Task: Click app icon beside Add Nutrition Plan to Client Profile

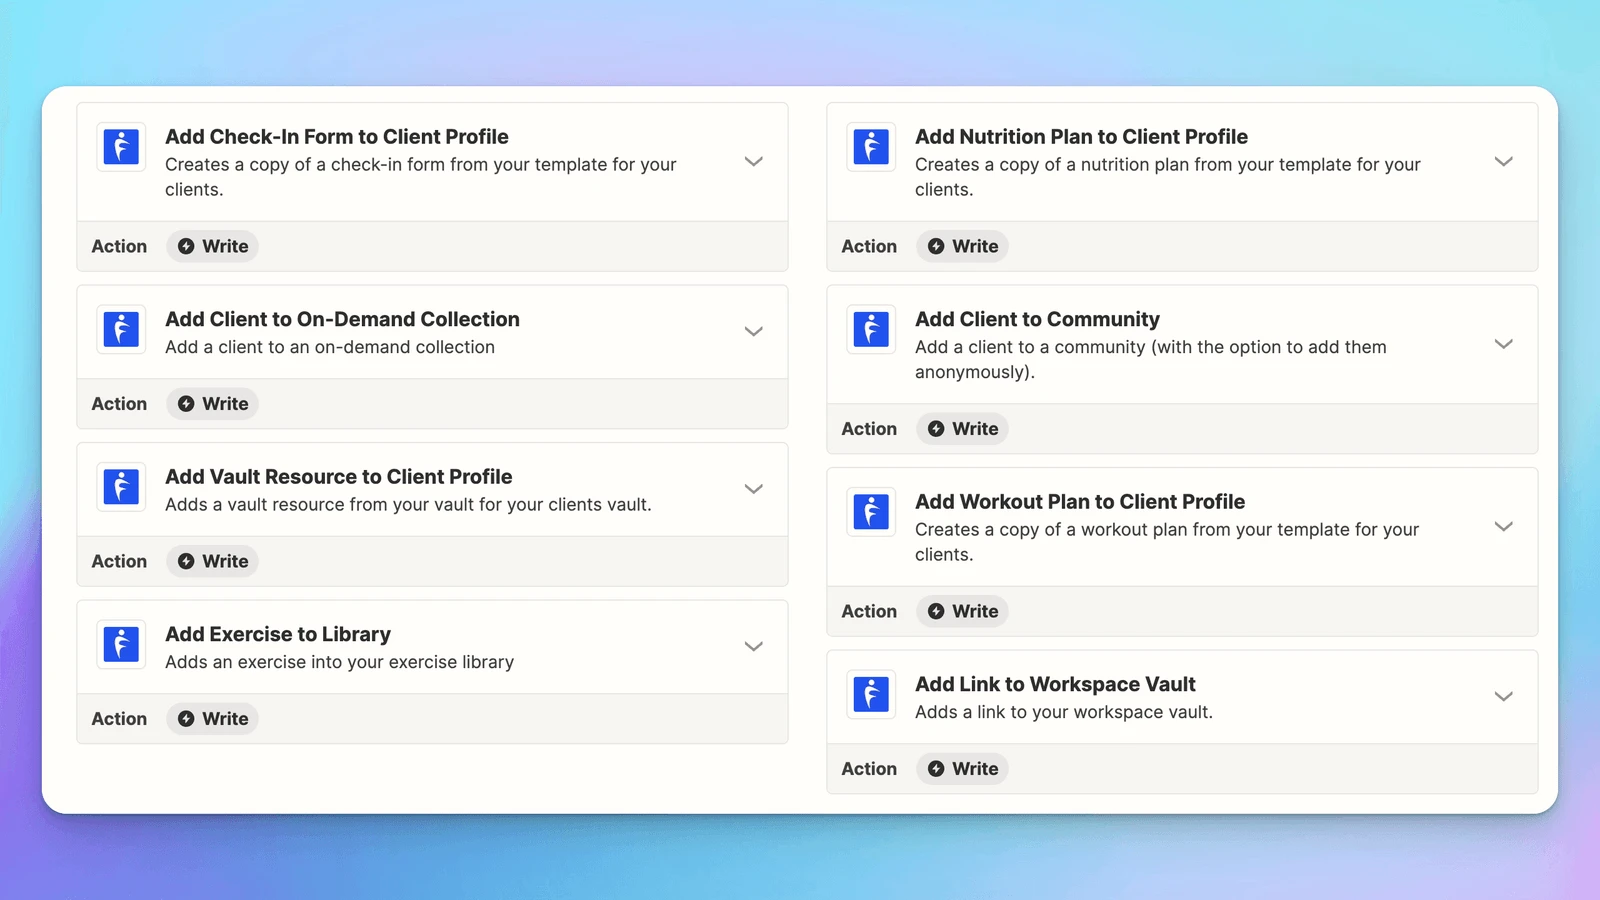Action: click(871, 147)
